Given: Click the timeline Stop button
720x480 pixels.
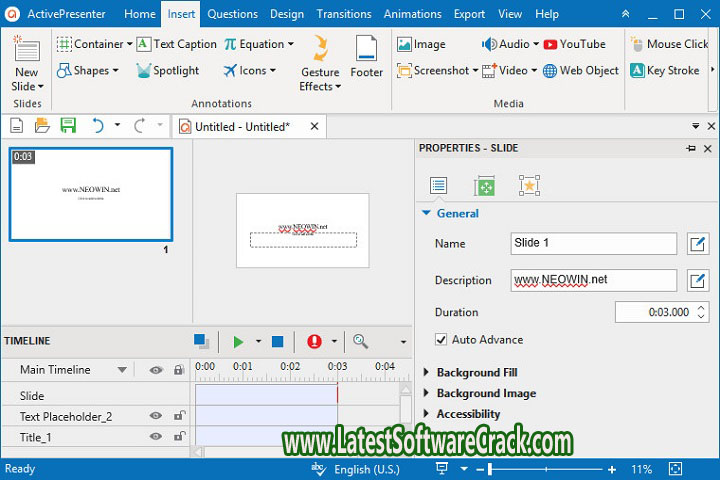Looking at the screenshot, I should (277, 342).
